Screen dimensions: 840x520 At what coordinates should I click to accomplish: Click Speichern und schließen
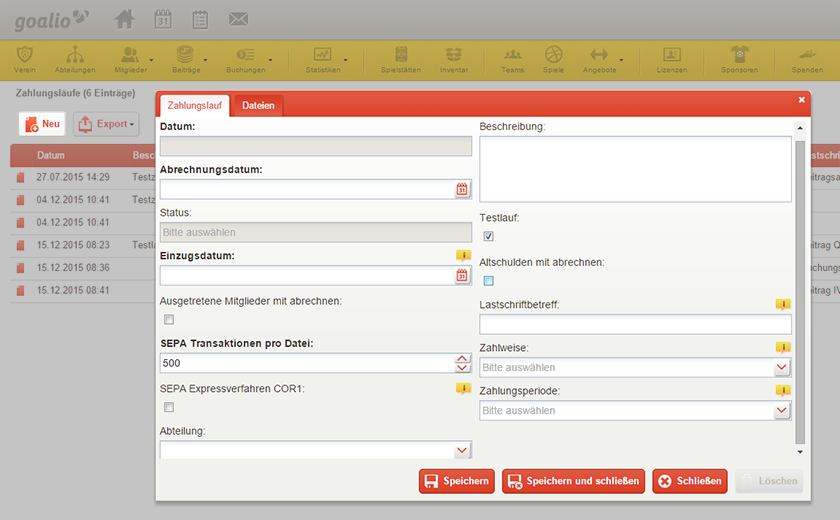click(573, 481)
